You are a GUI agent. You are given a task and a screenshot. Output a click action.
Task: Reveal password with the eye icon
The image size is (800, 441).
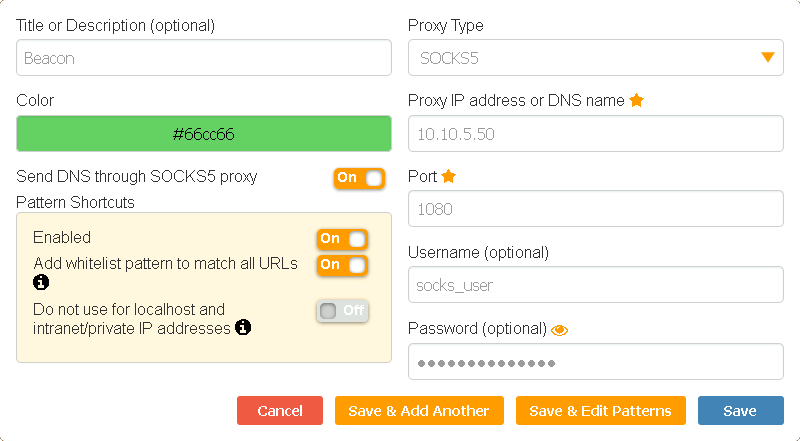click(x=559, y=329)
